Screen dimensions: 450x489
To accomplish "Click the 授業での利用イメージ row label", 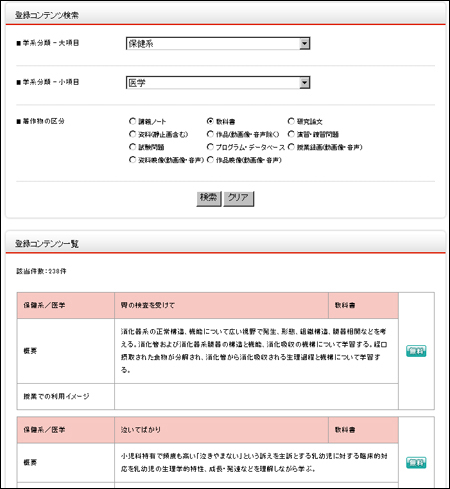I will (x=56, y=396).
